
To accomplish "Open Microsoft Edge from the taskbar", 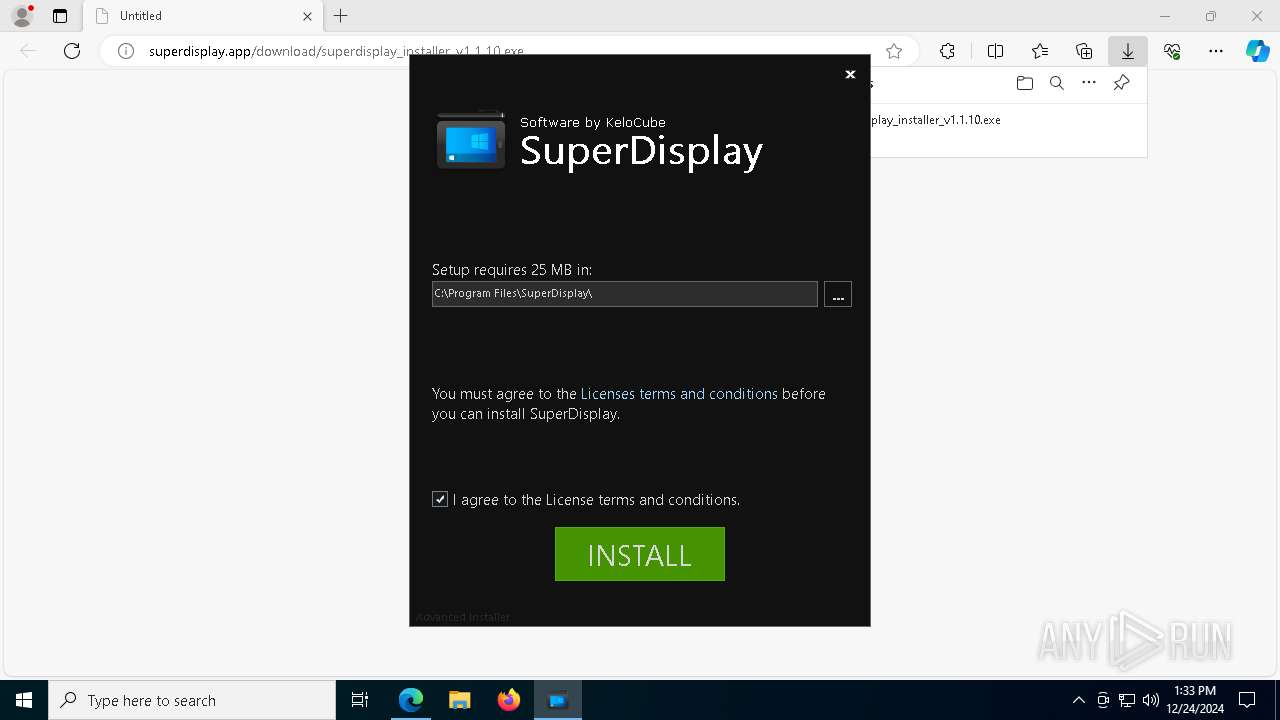I will tap(411, 700).
